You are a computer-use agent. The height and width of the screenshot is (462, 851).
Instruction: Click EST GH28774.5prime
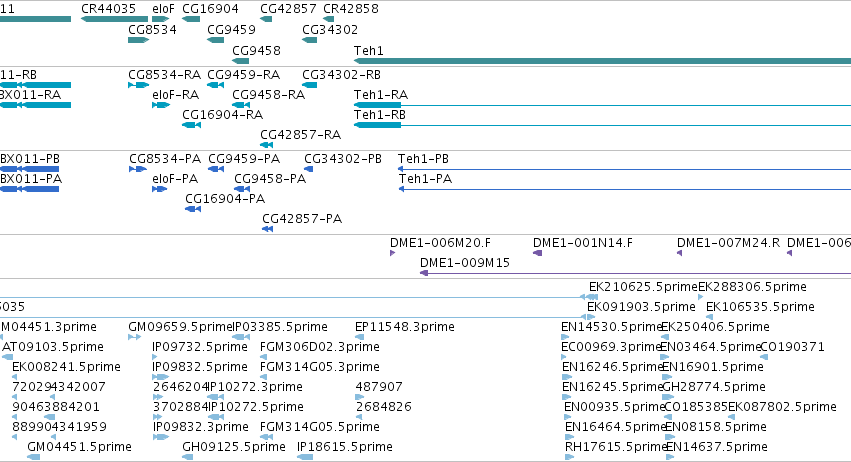pos(714,387)
